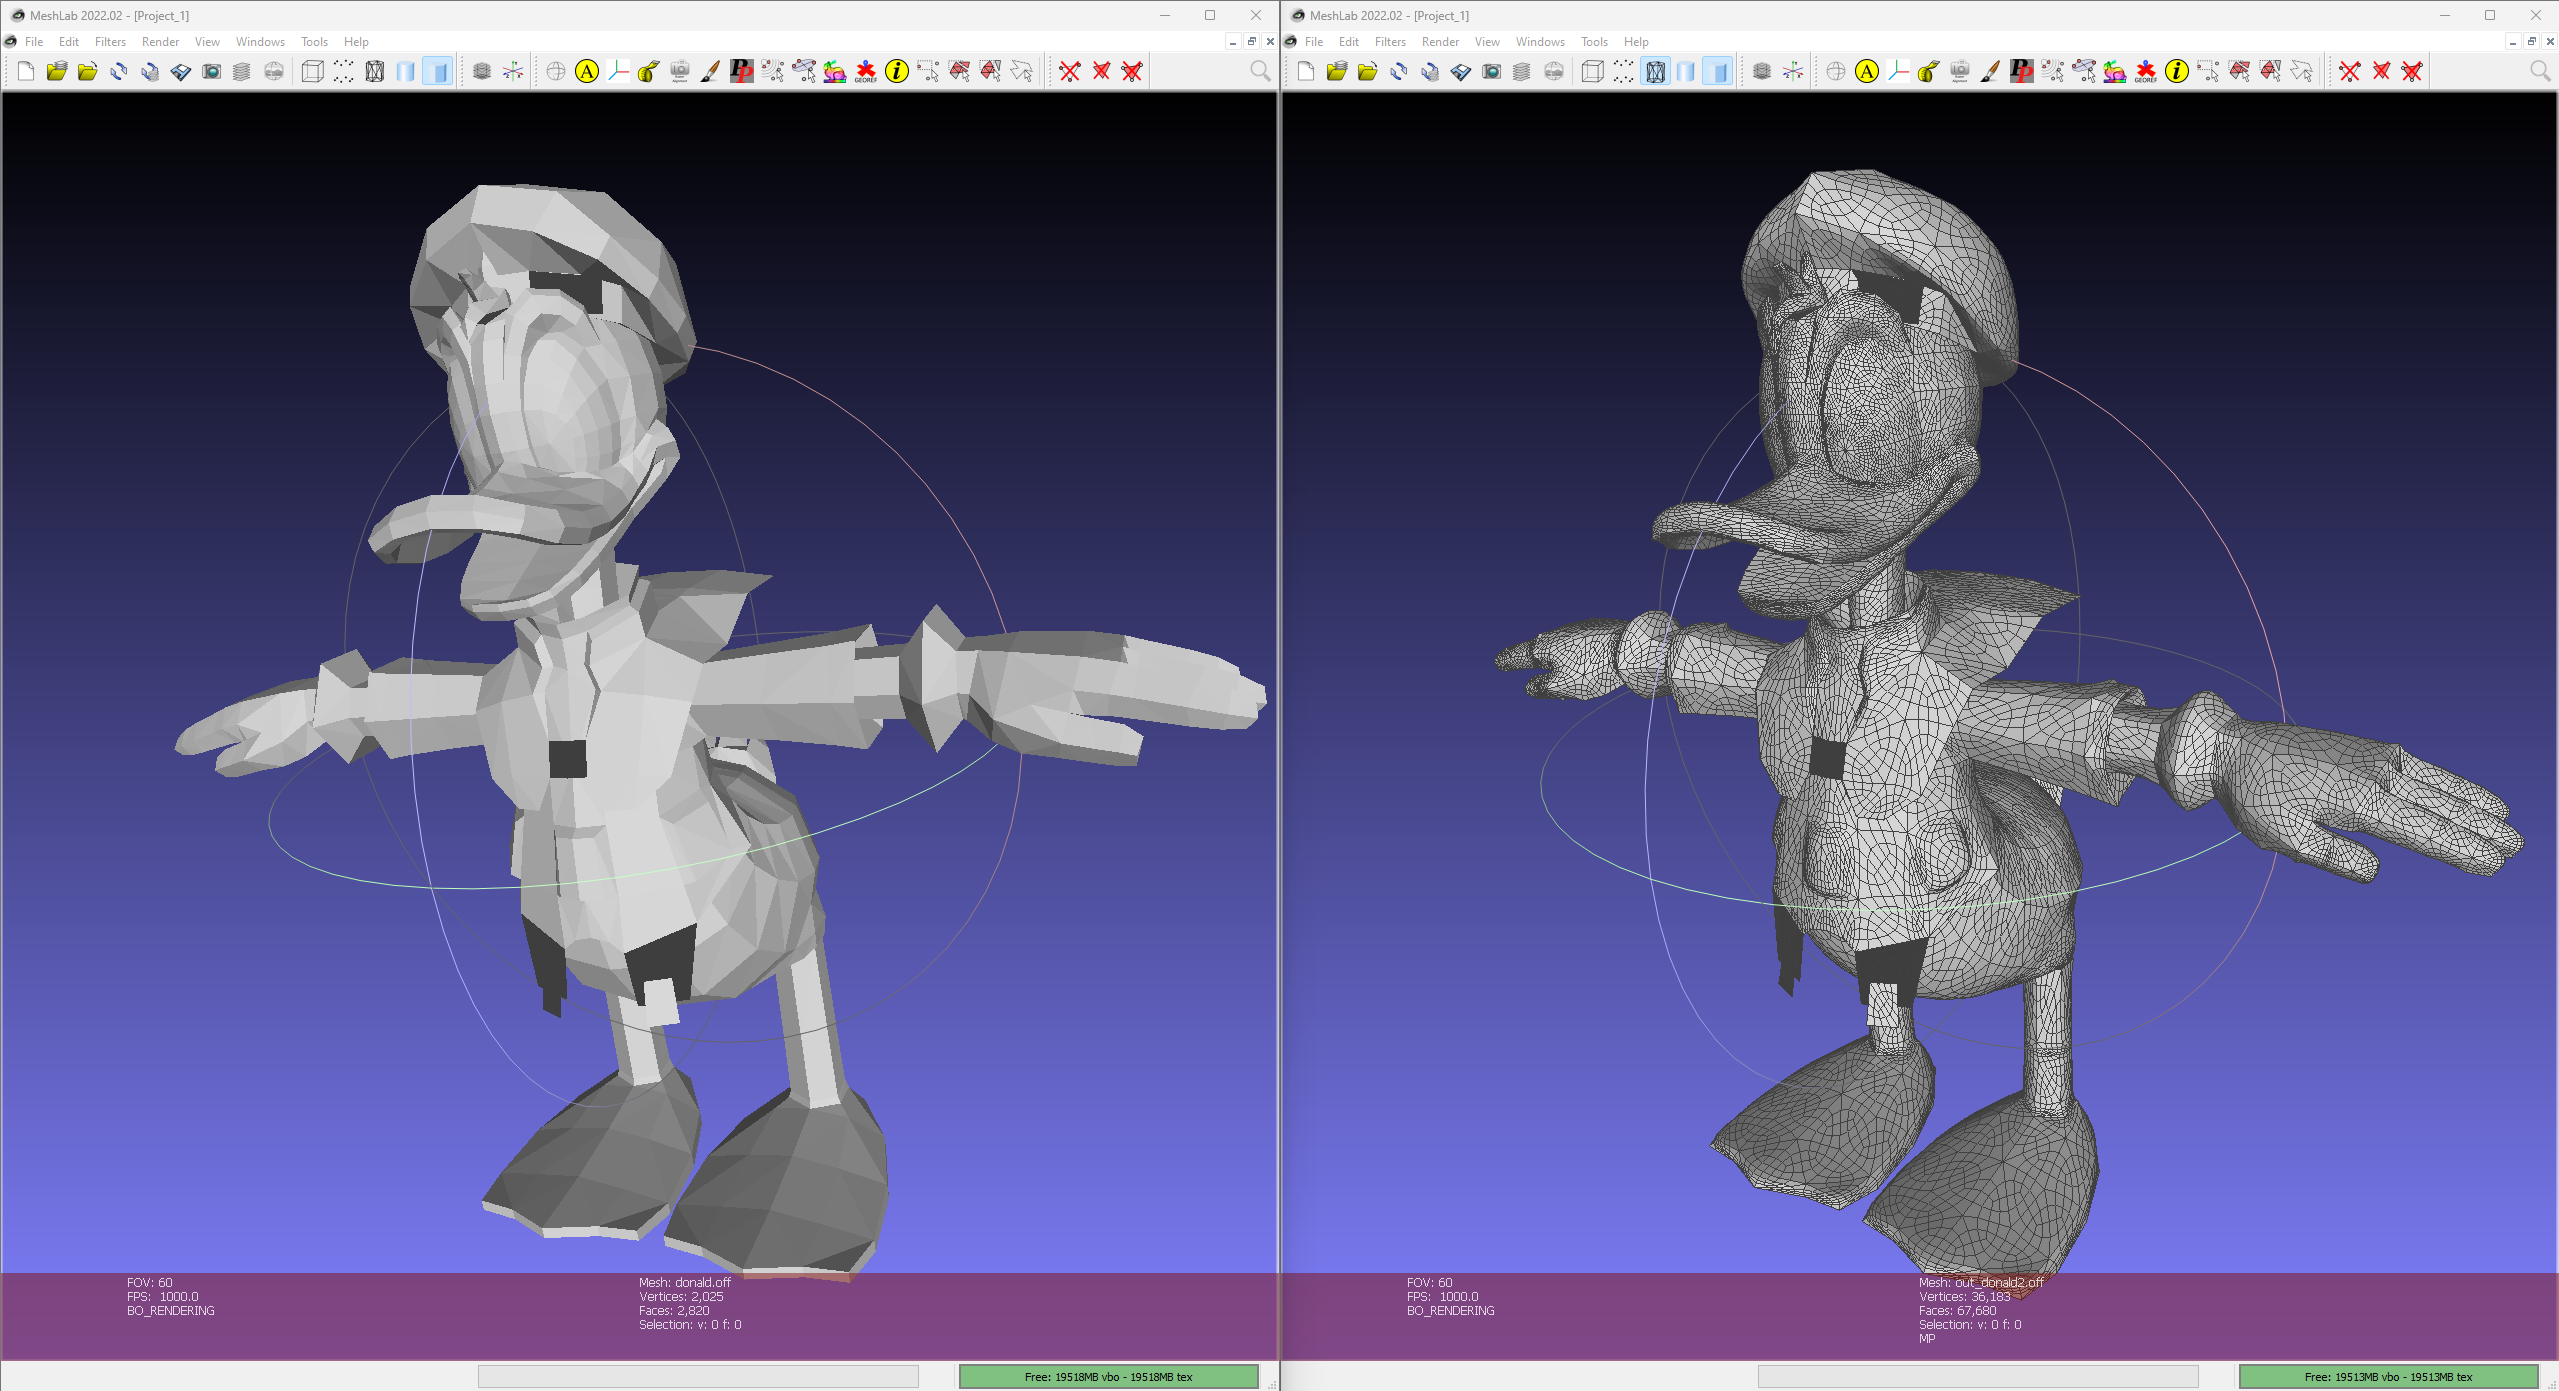Select the rainbow bunny quality mapper in left window

pyautogui.click(x=835, y=71)
